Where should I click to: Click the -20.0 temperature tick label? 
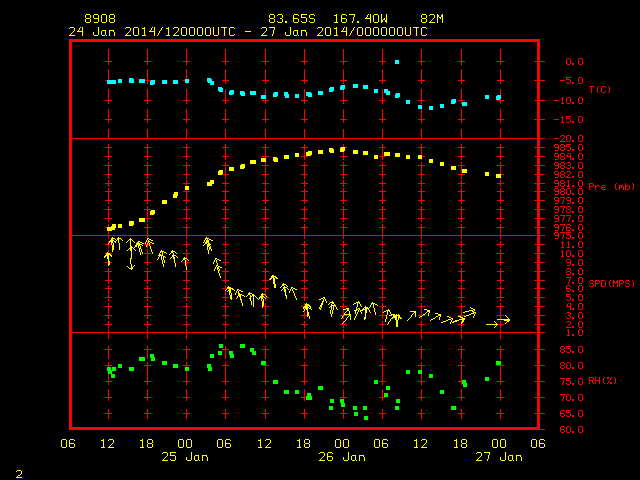pyautogui.click(x=569, y=139)
